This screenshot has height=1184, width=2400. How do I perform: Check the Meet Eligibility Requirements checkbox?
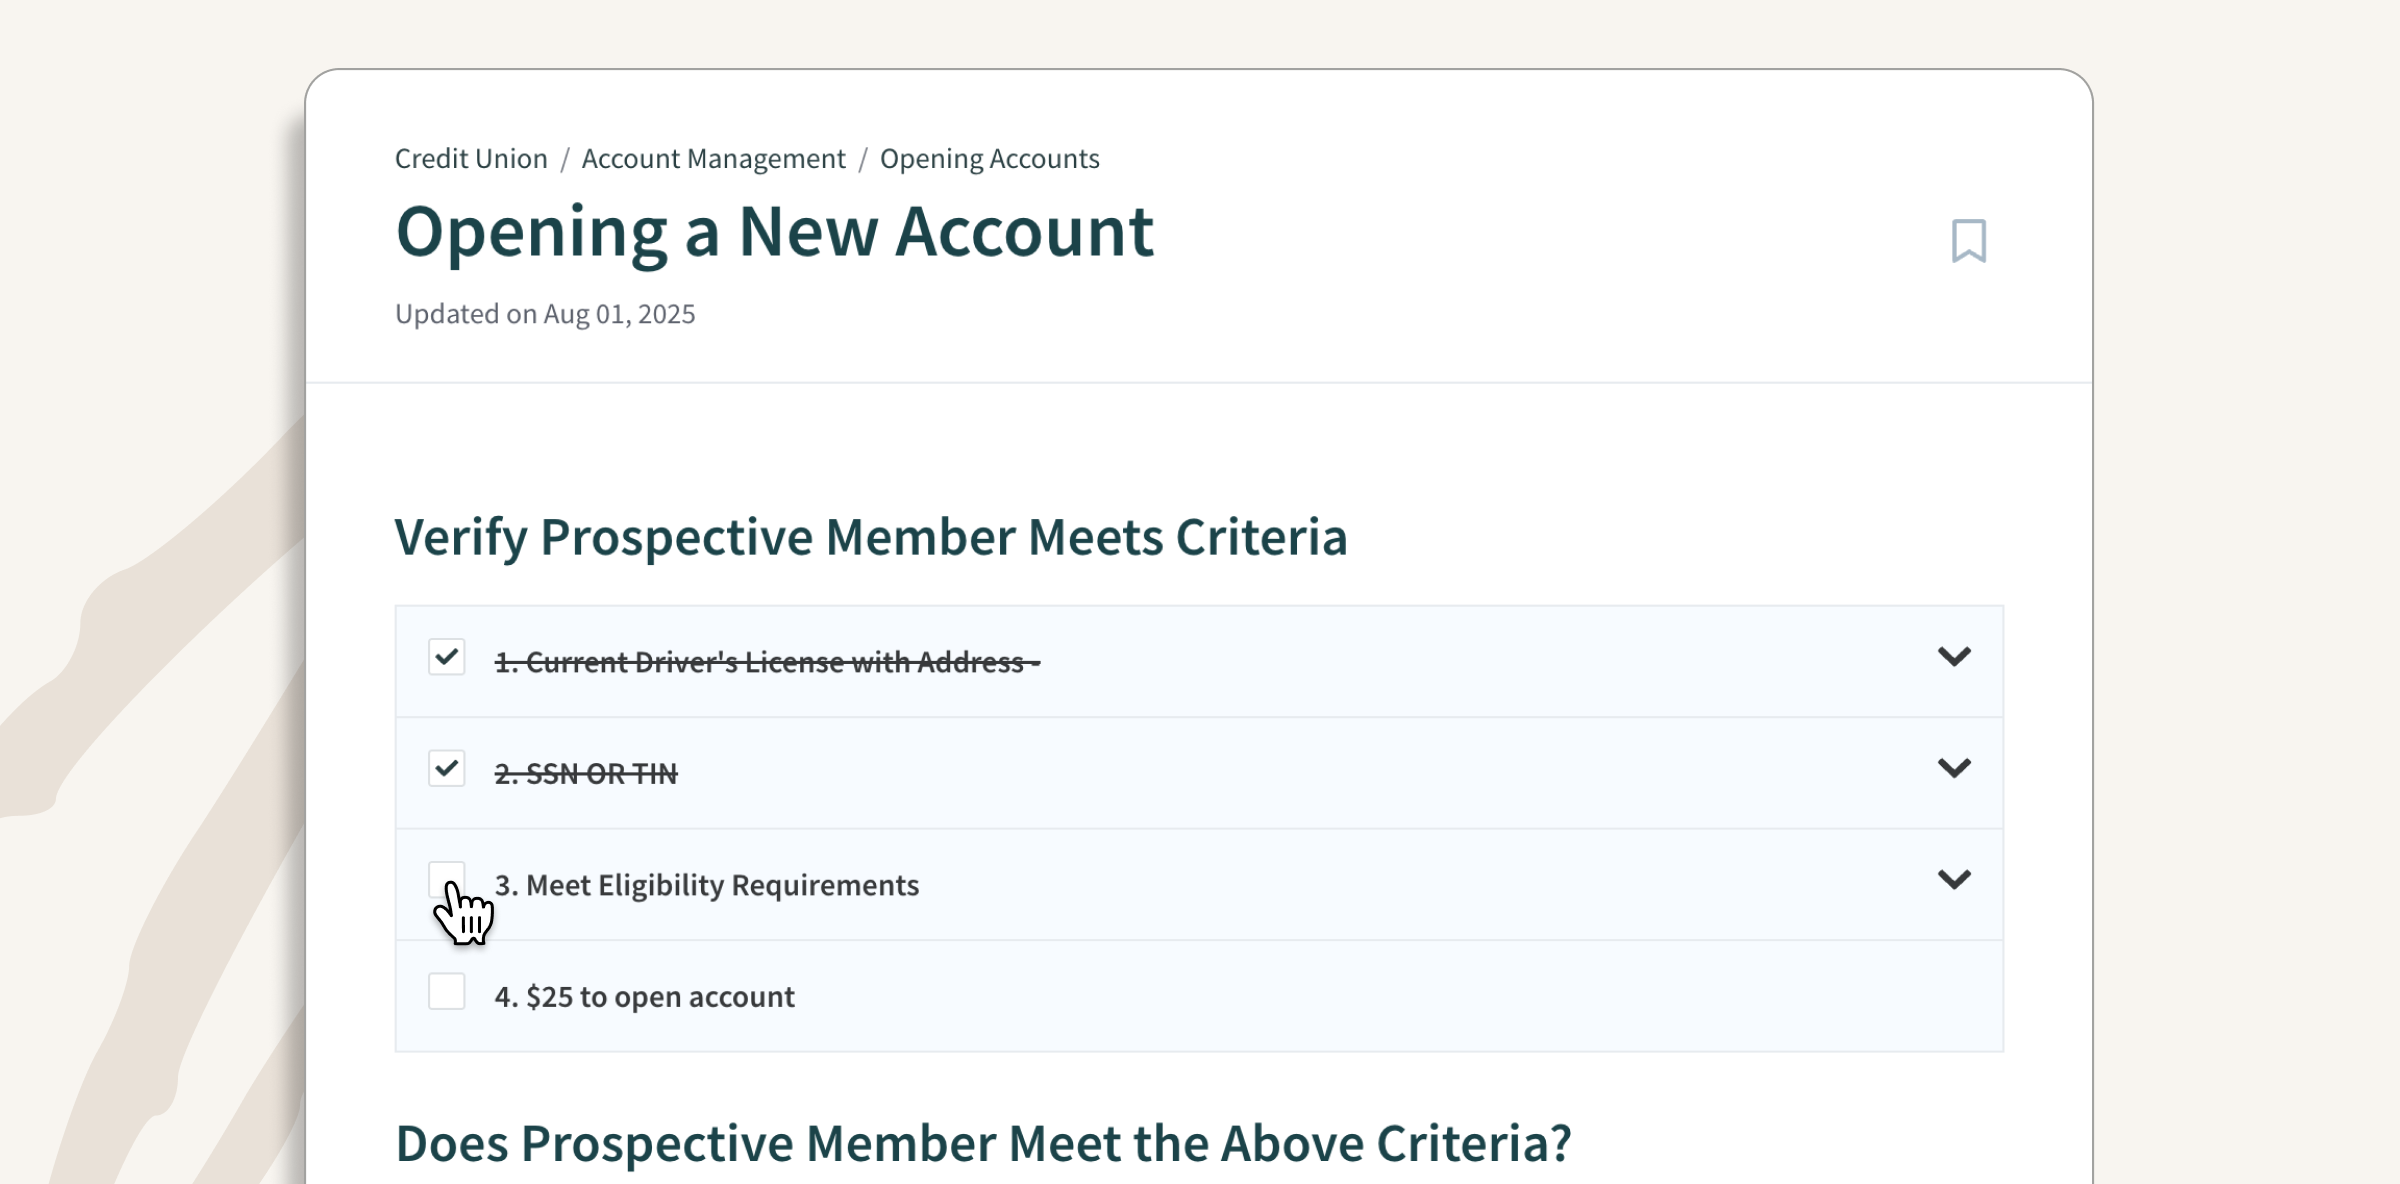point(446,879)
